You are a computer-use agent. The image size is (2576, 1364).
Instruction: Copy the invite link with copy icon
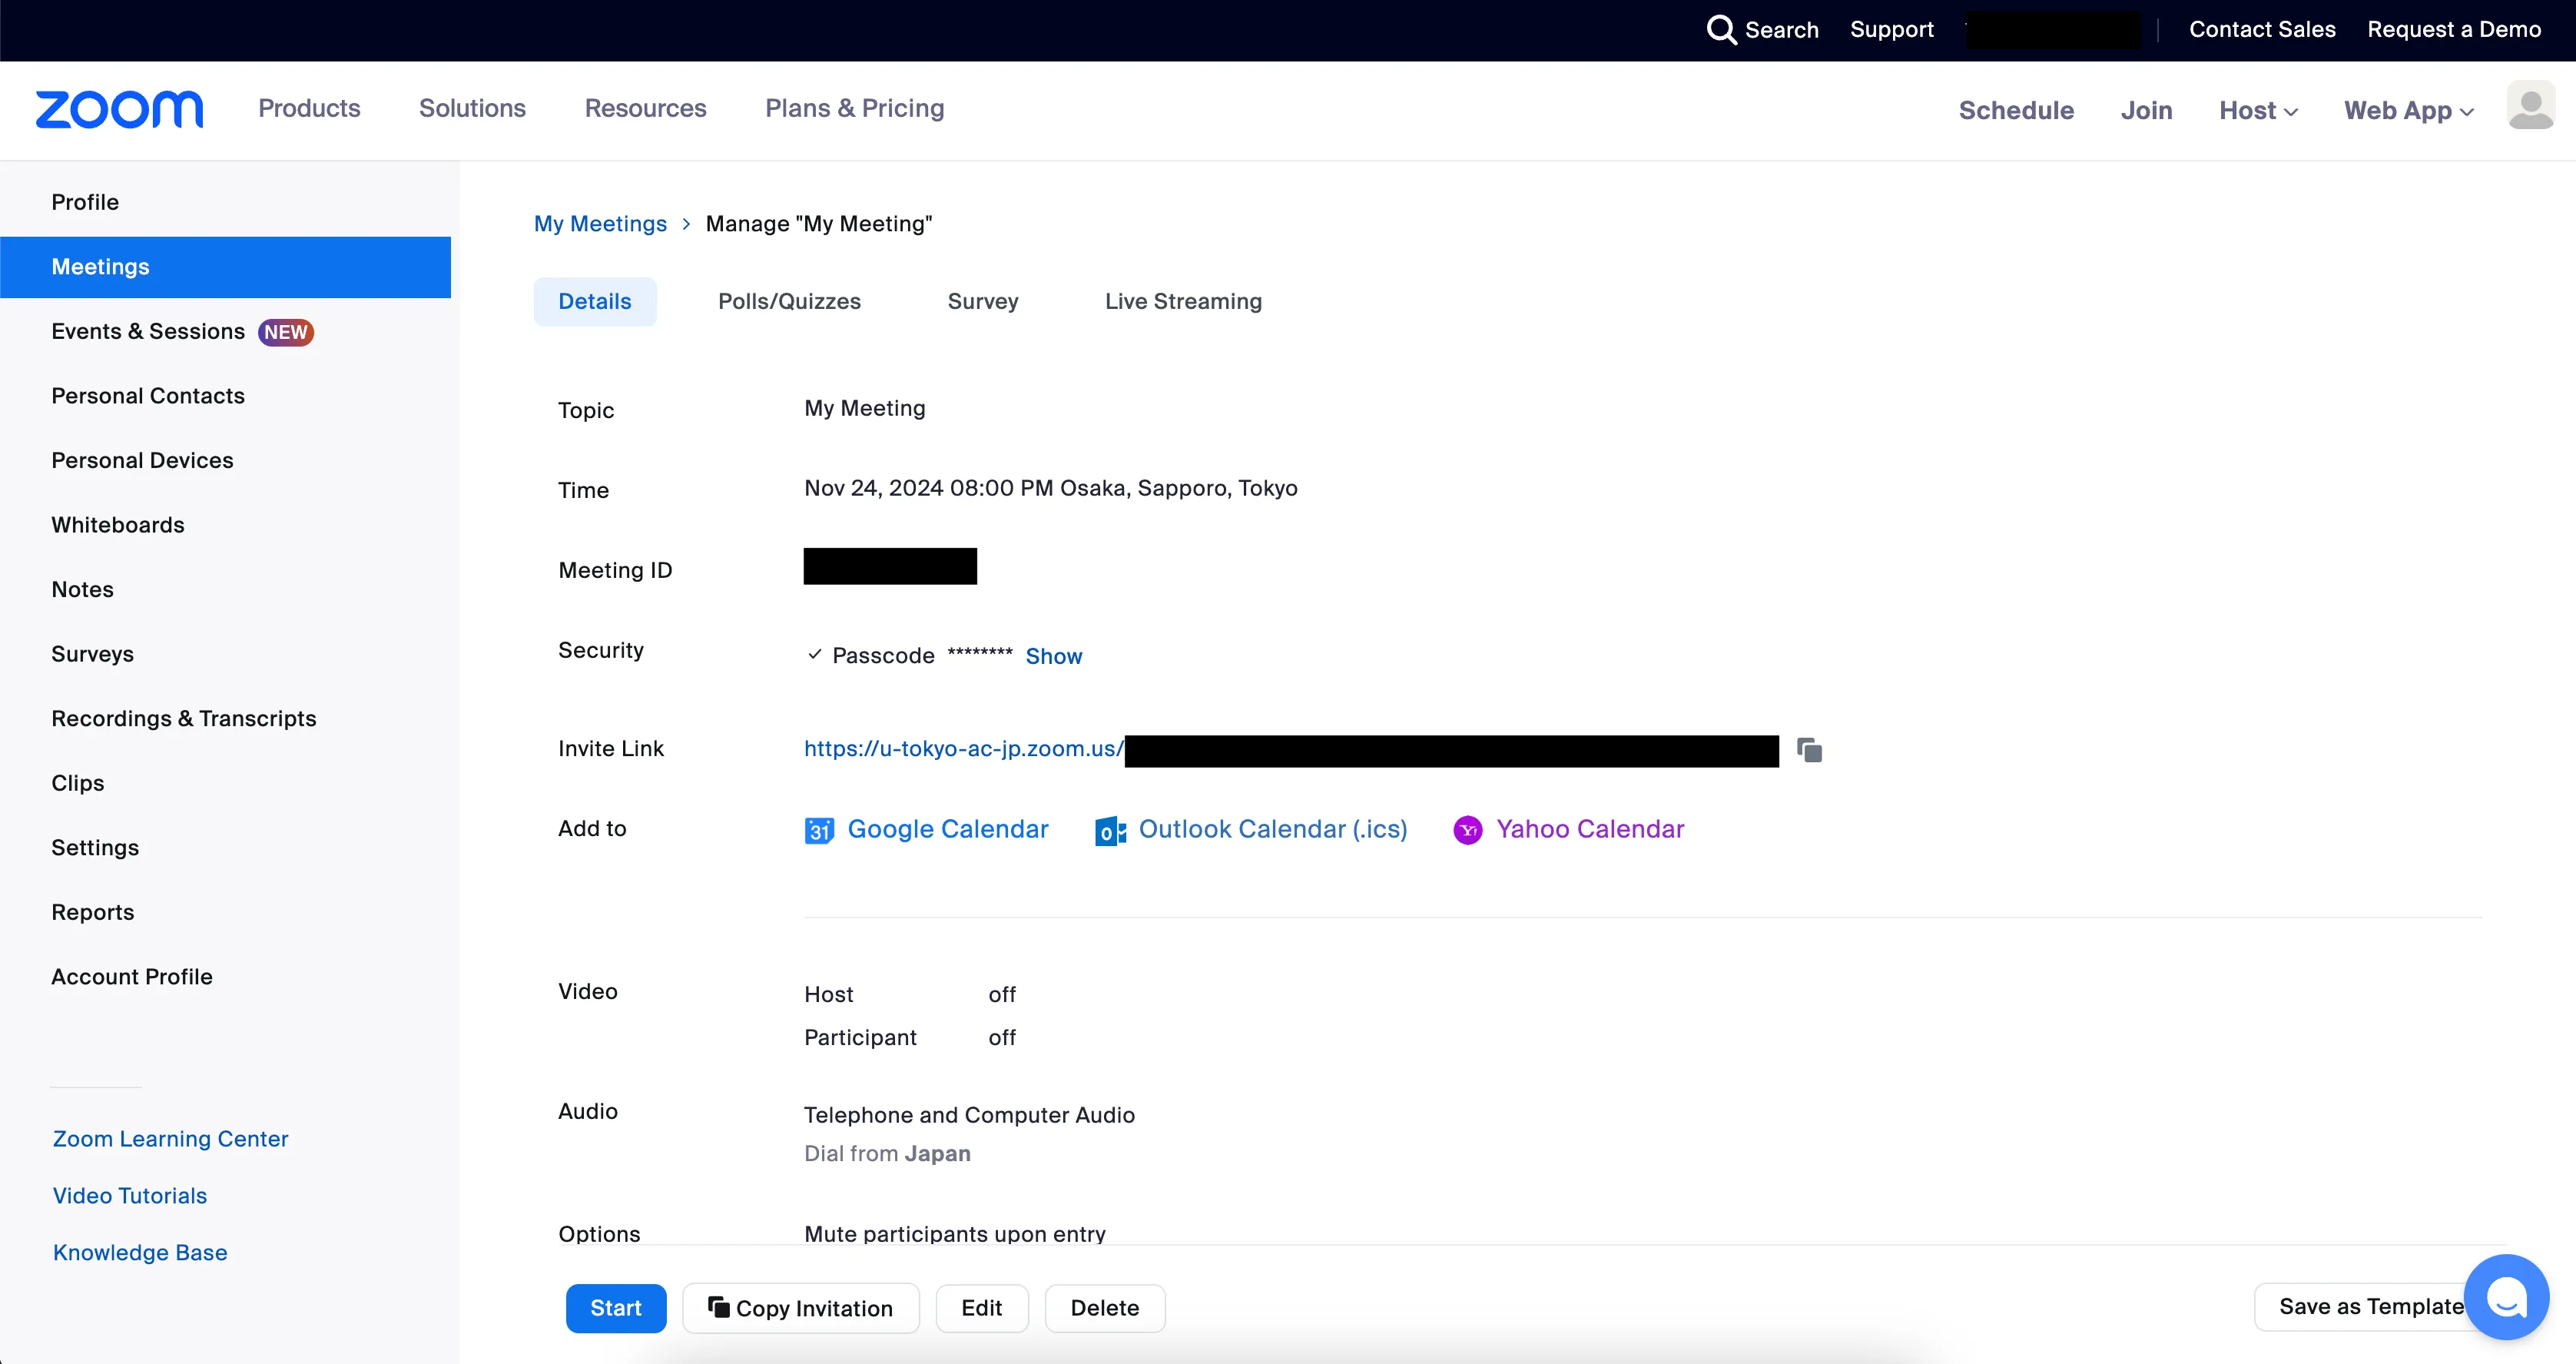[x=1809, y=750]
